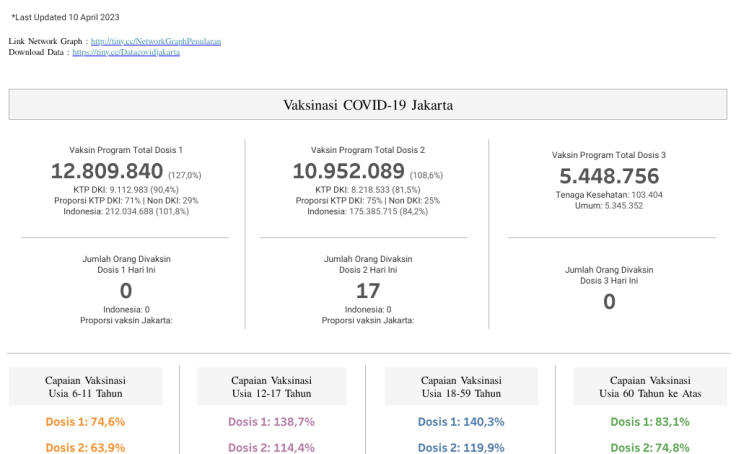Screen dimensions: 736x454
Task: Select the Capaian Vaksinasi Usia 60 Tahun ke Atas card
Action: tap(650, 387)
